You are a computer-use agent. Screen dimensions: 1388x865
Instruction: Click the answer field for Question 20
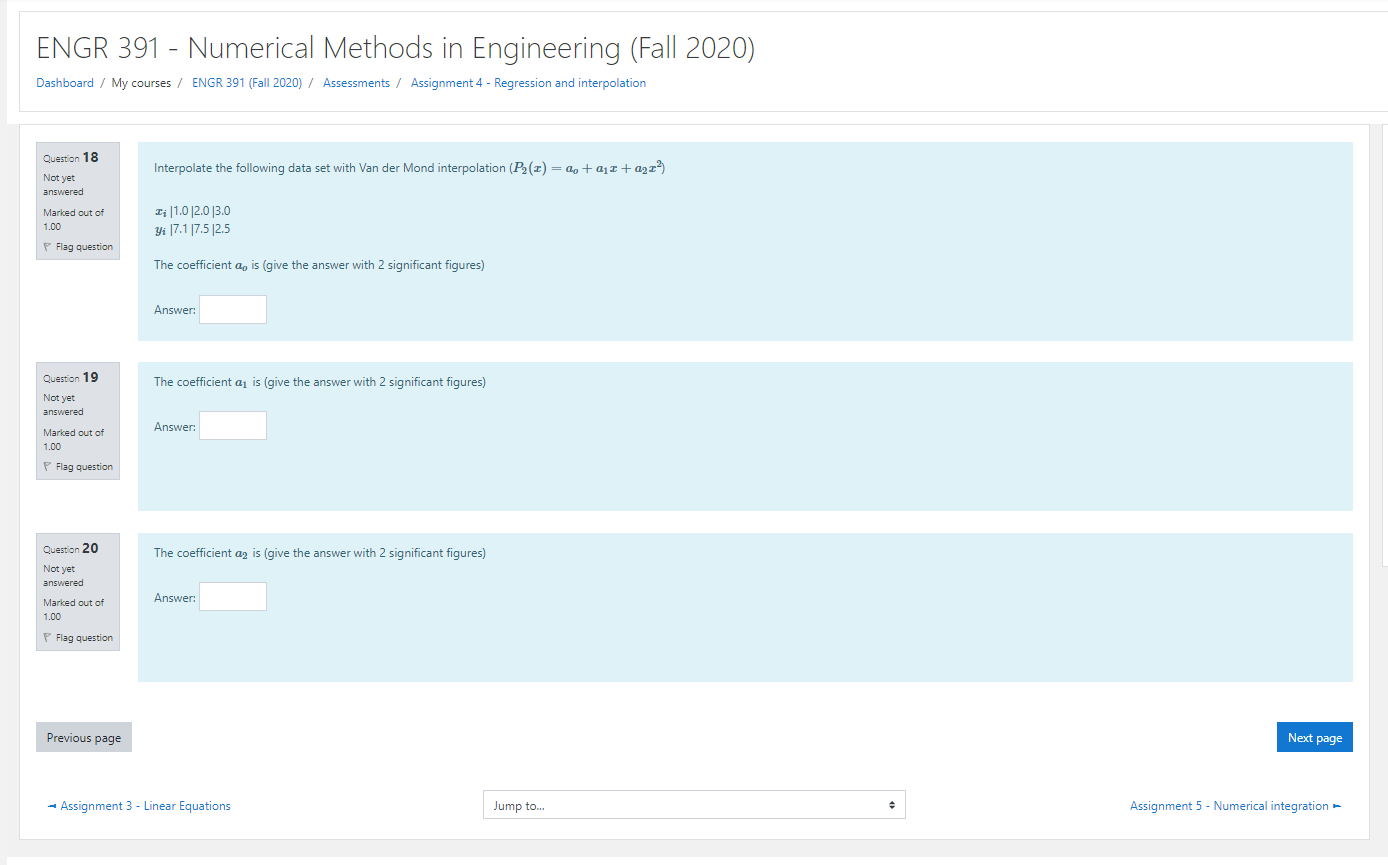(232, 596)
